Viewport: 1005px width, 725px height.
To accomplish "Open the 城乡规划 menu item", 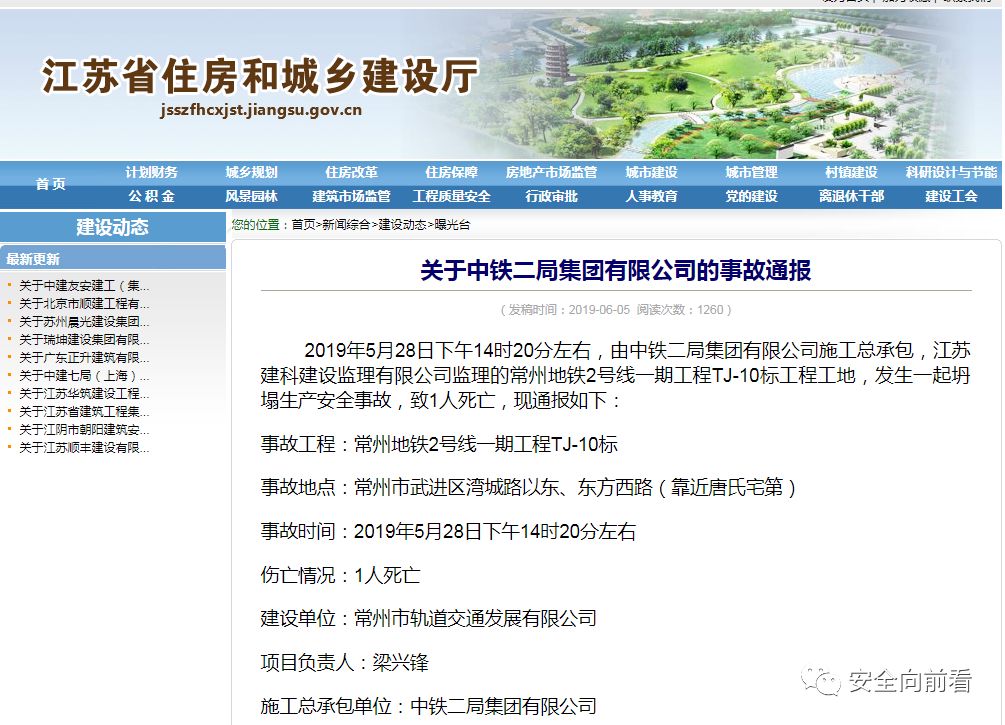I will pos(251,172).
